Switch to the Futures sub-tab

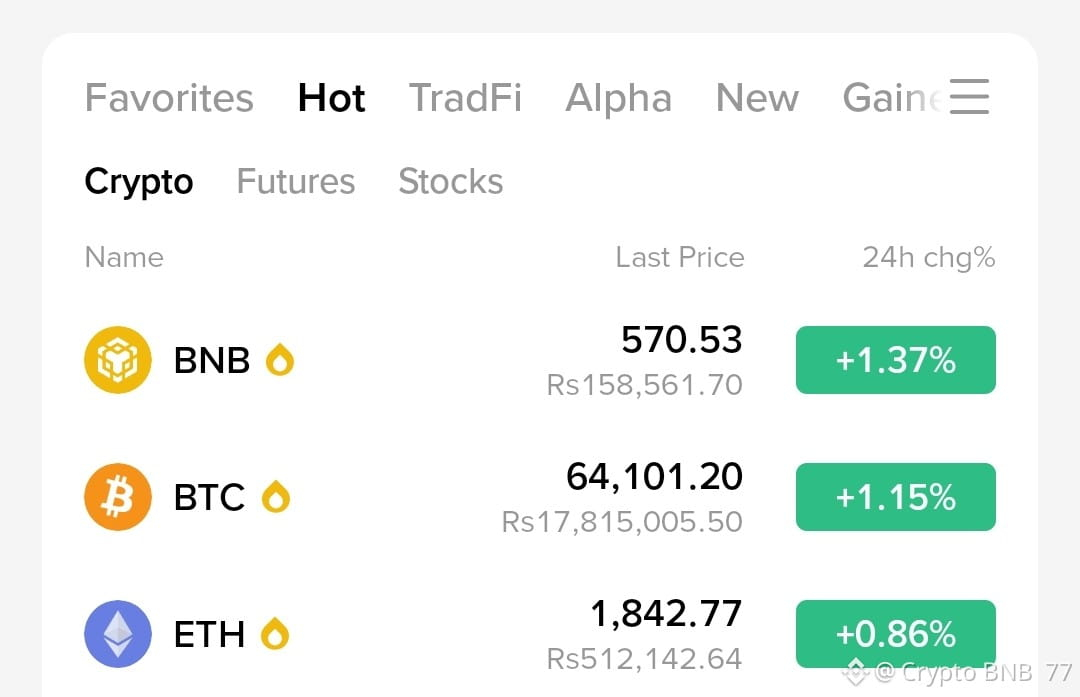[295, 181]
